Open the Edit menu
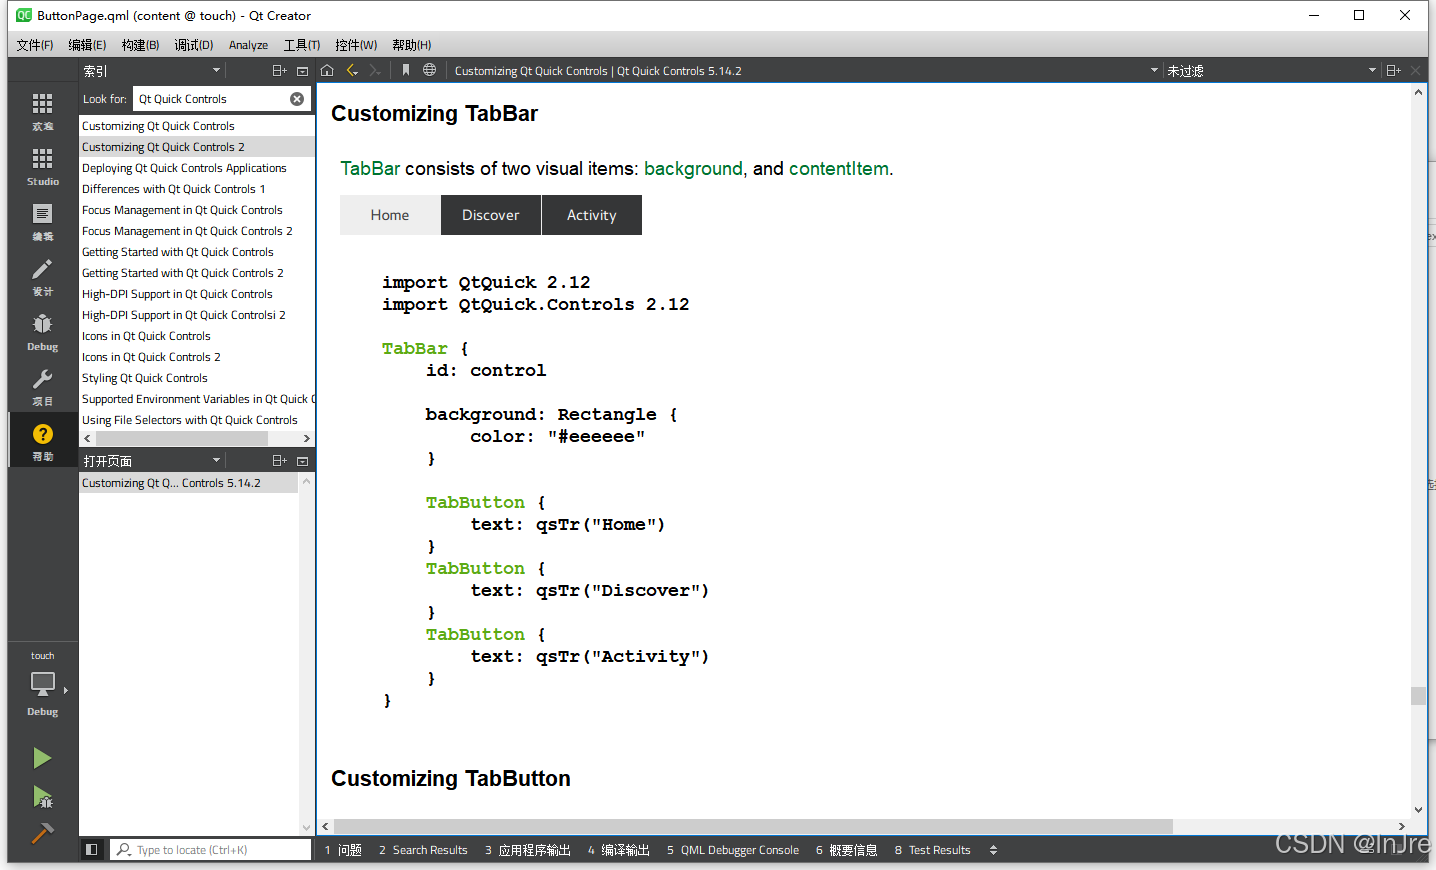This screenshot has height=870, width=1436. coord(87,45)
